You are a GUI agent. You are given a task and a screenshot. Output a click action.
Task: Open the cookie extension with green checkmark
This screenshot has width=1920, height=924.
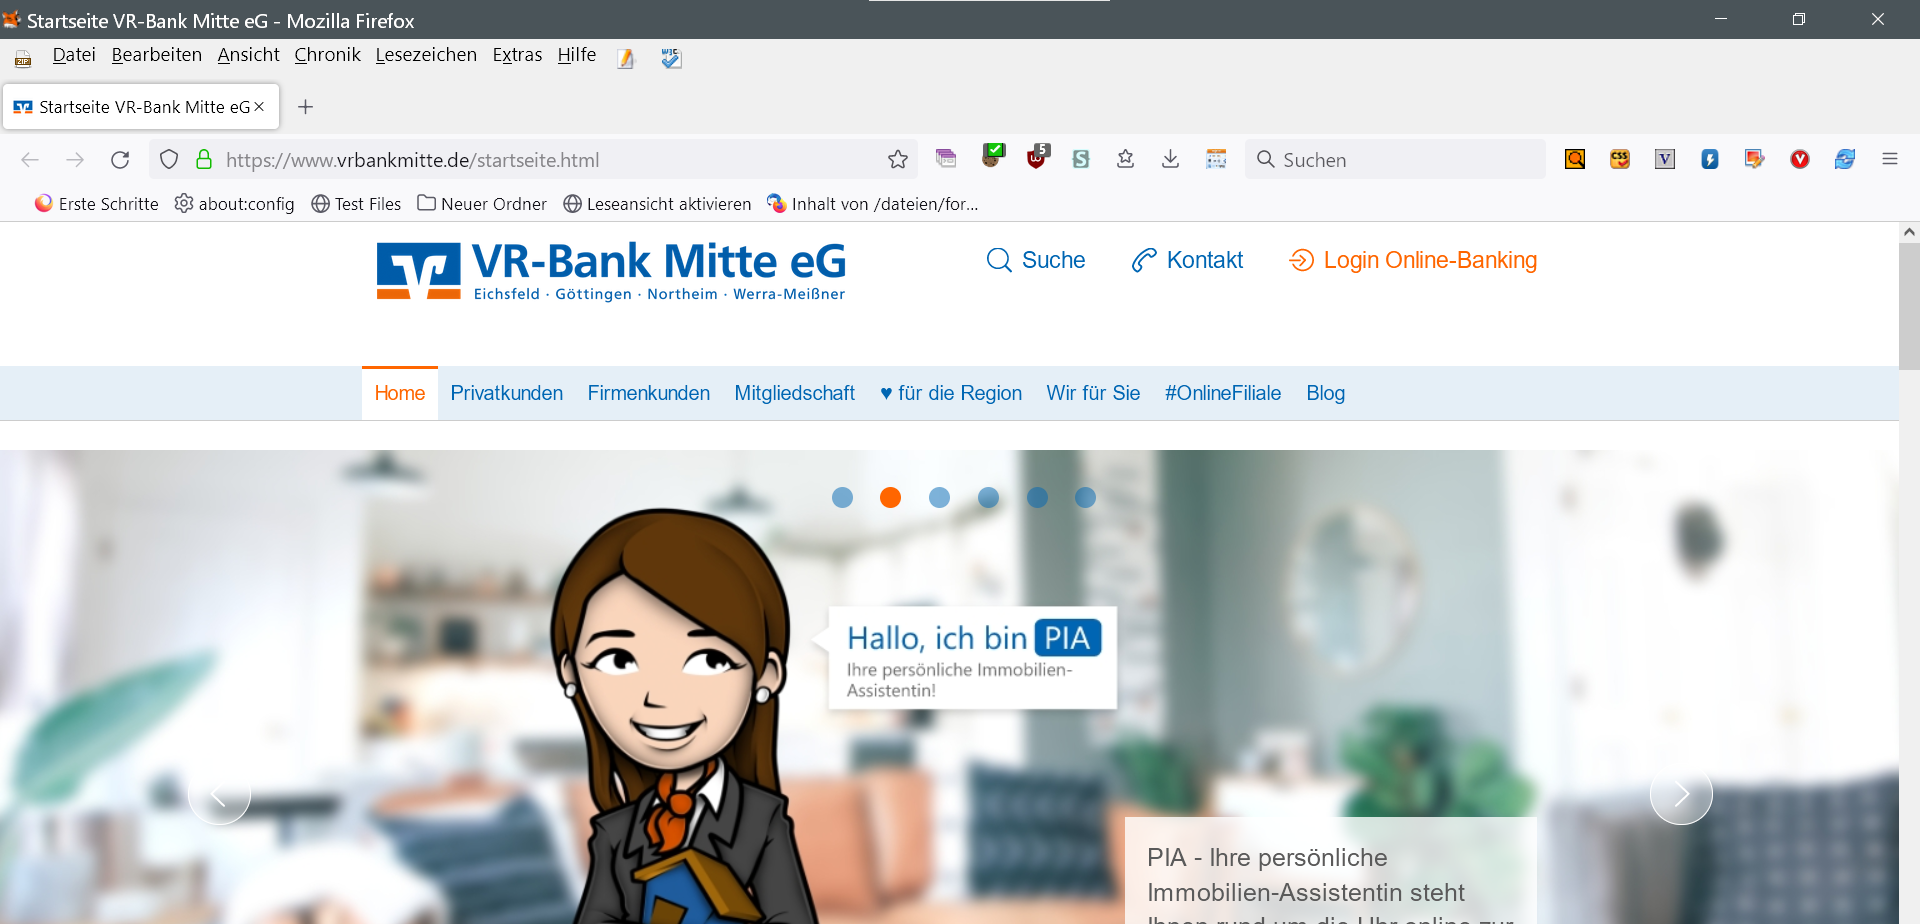point(993,155)
